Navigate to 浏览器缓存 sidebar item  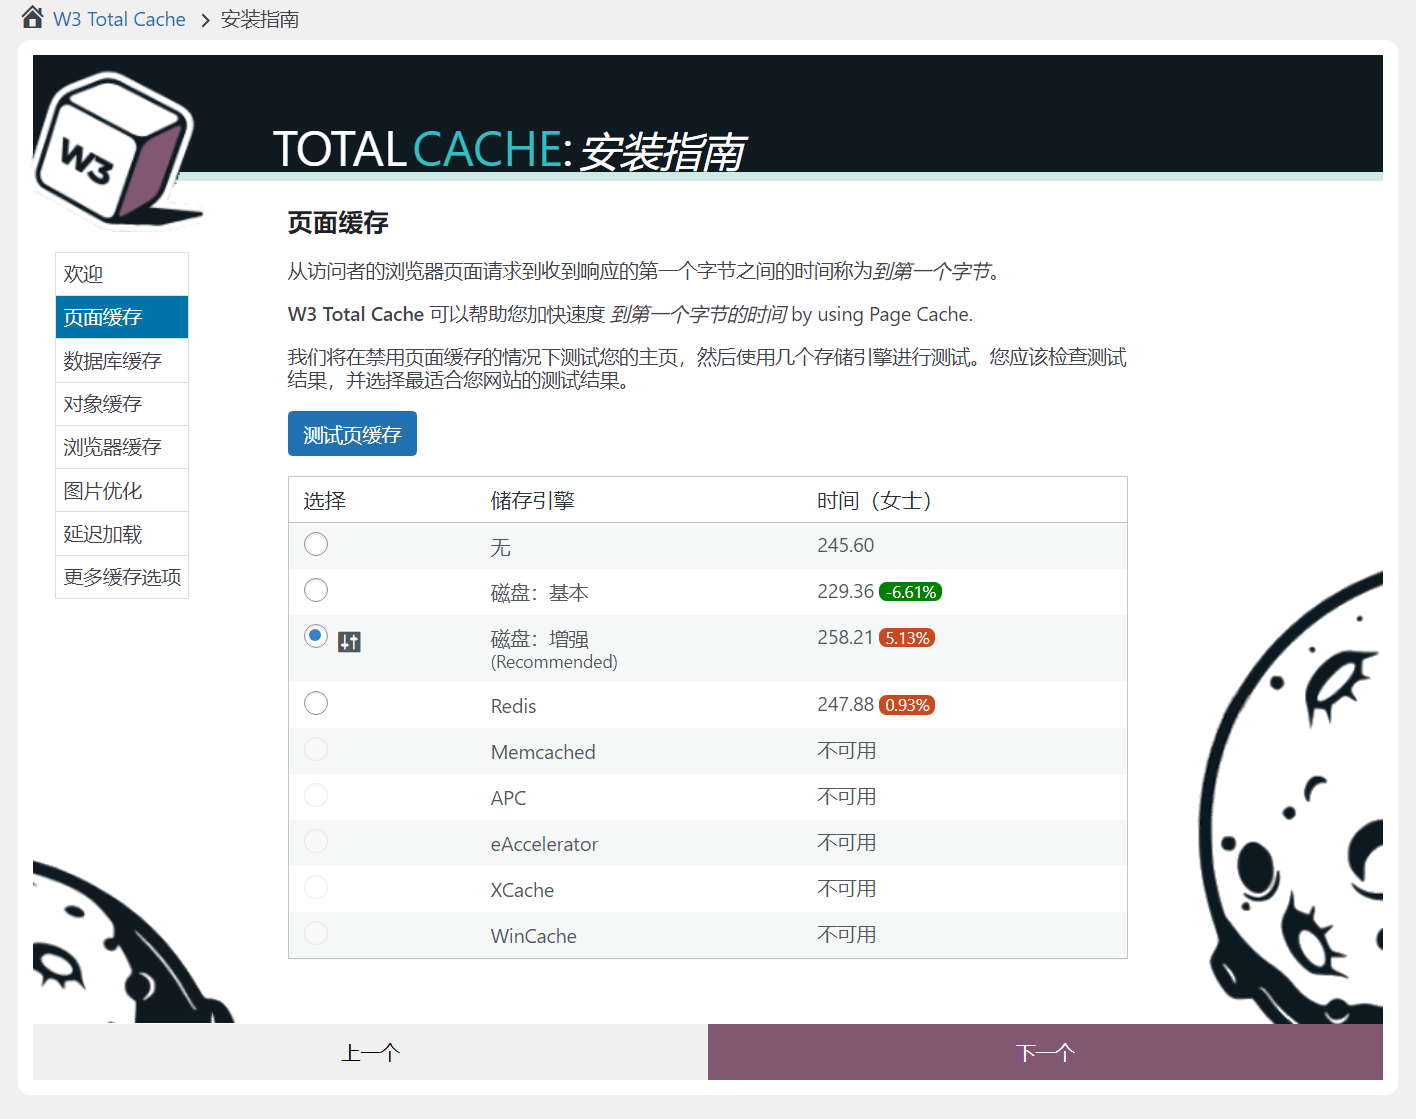point(122,447)
